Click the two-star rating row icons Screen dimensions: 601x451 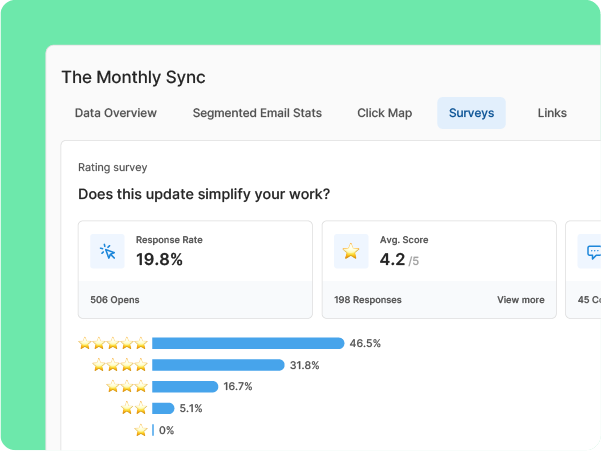pyautogui.click(x=134, y=408)
